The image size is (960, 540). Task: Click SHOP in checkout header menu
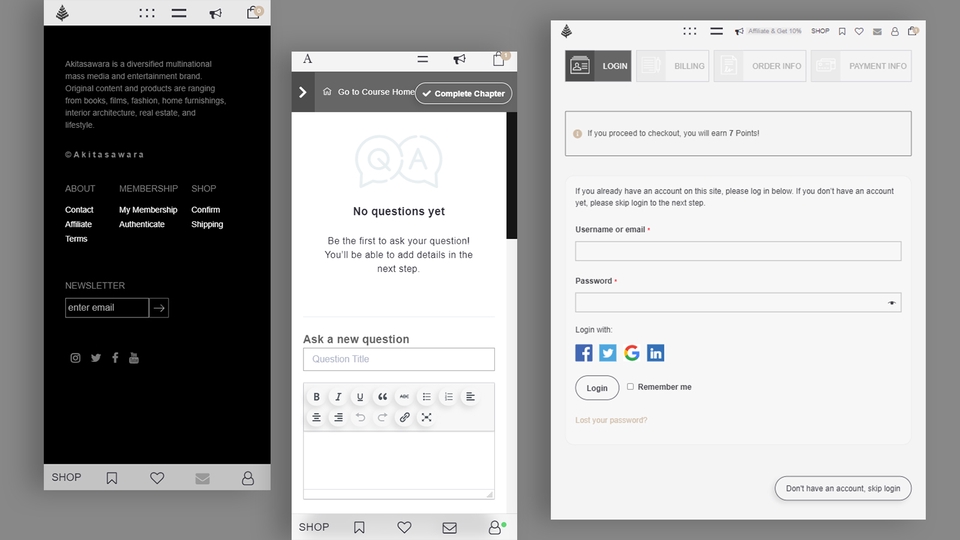(820, 31)
